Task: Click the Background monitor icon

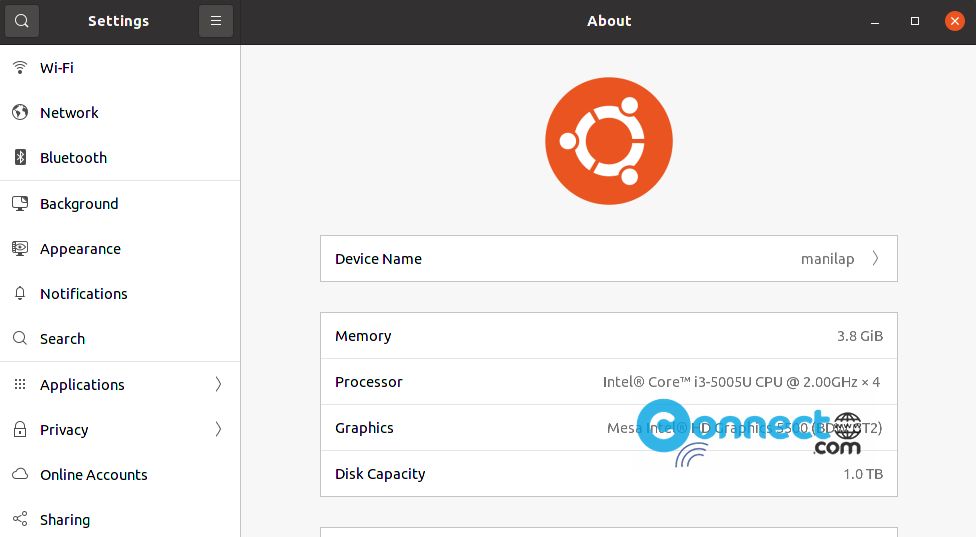Action: [20, 203]
